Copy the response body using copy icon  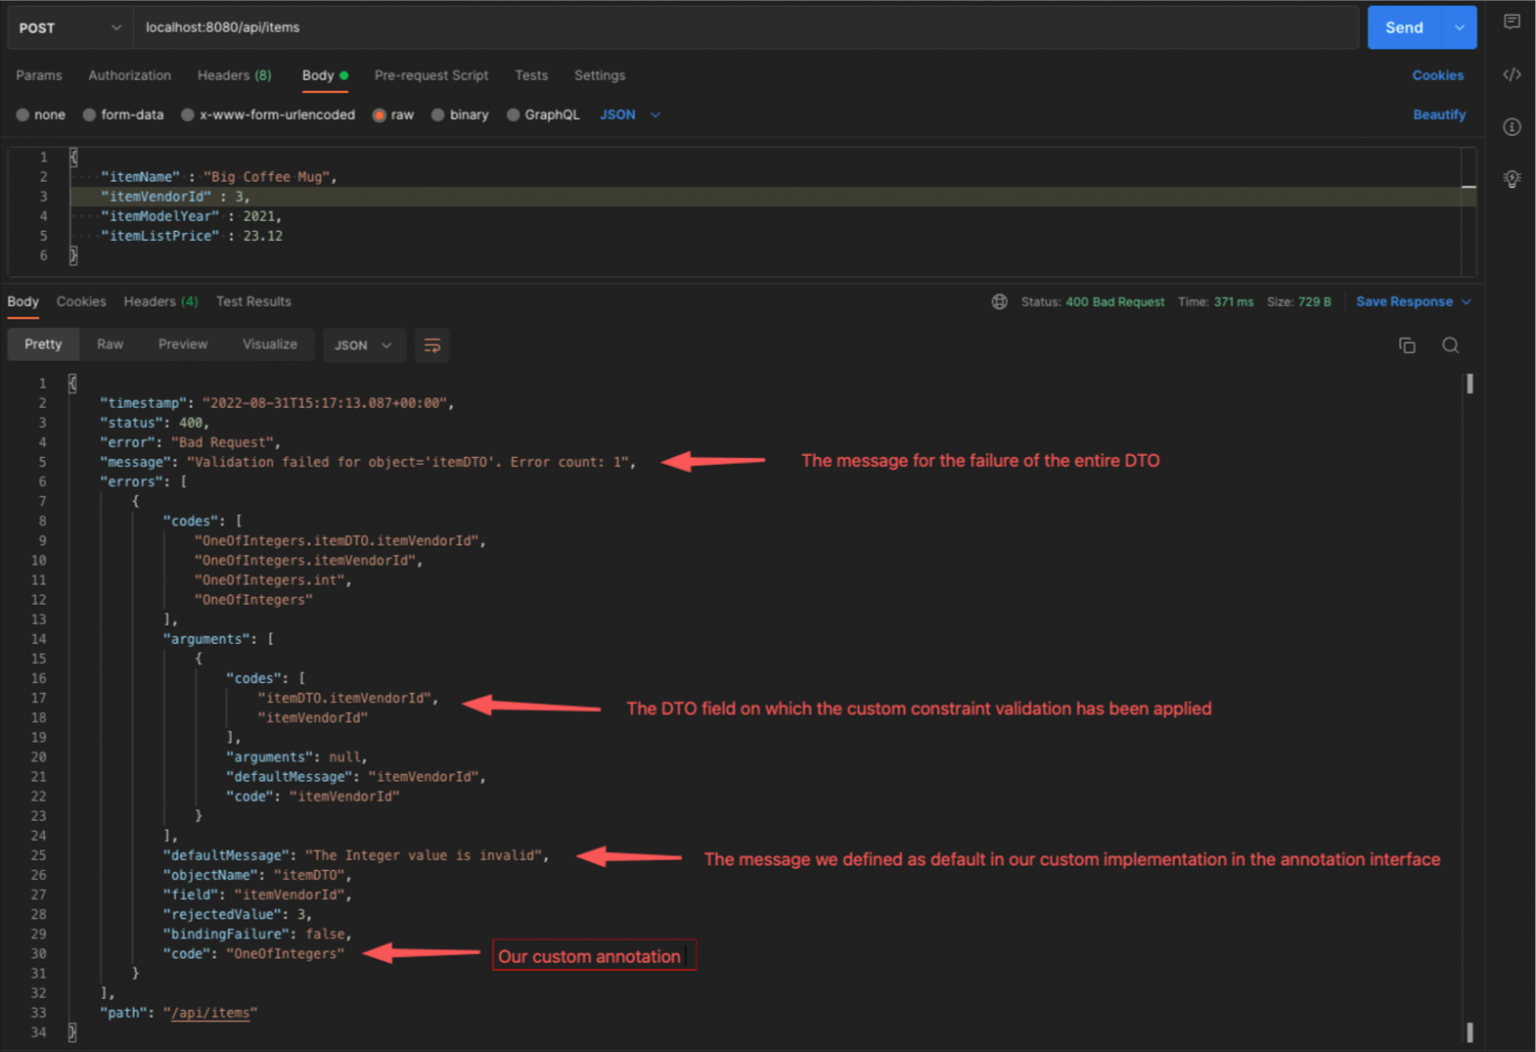coord(1407,345)
